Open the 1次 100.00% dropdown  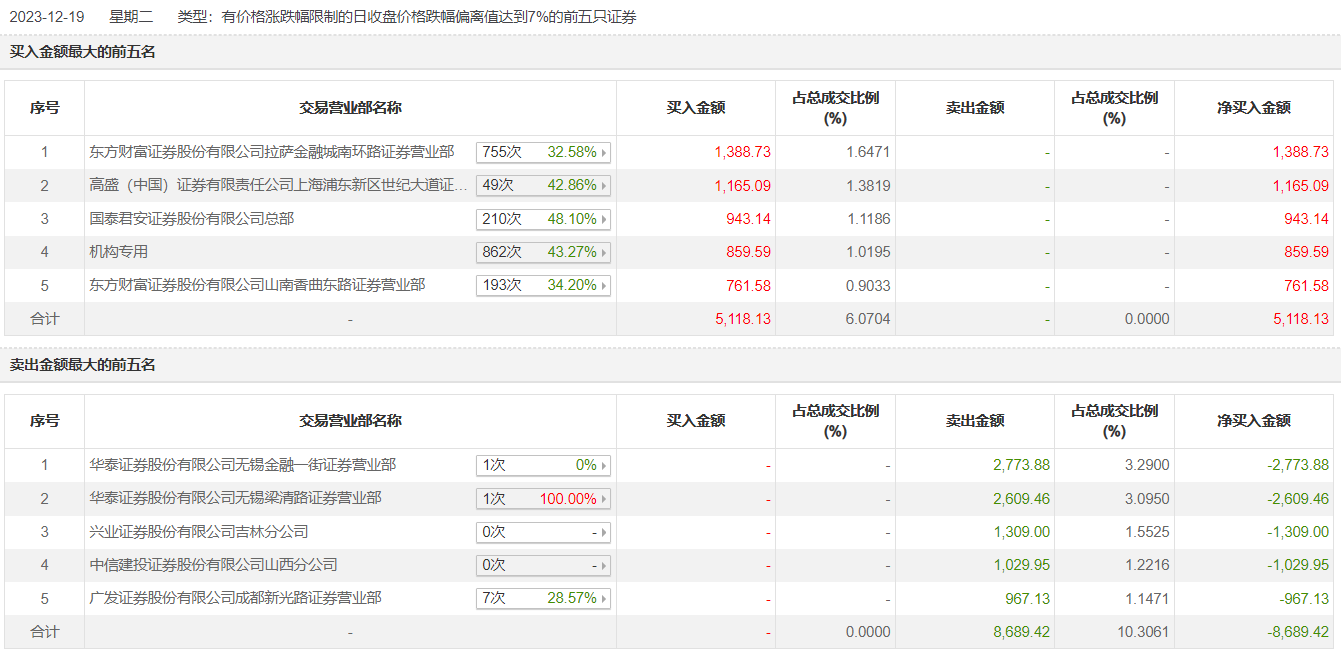[543, 499]
